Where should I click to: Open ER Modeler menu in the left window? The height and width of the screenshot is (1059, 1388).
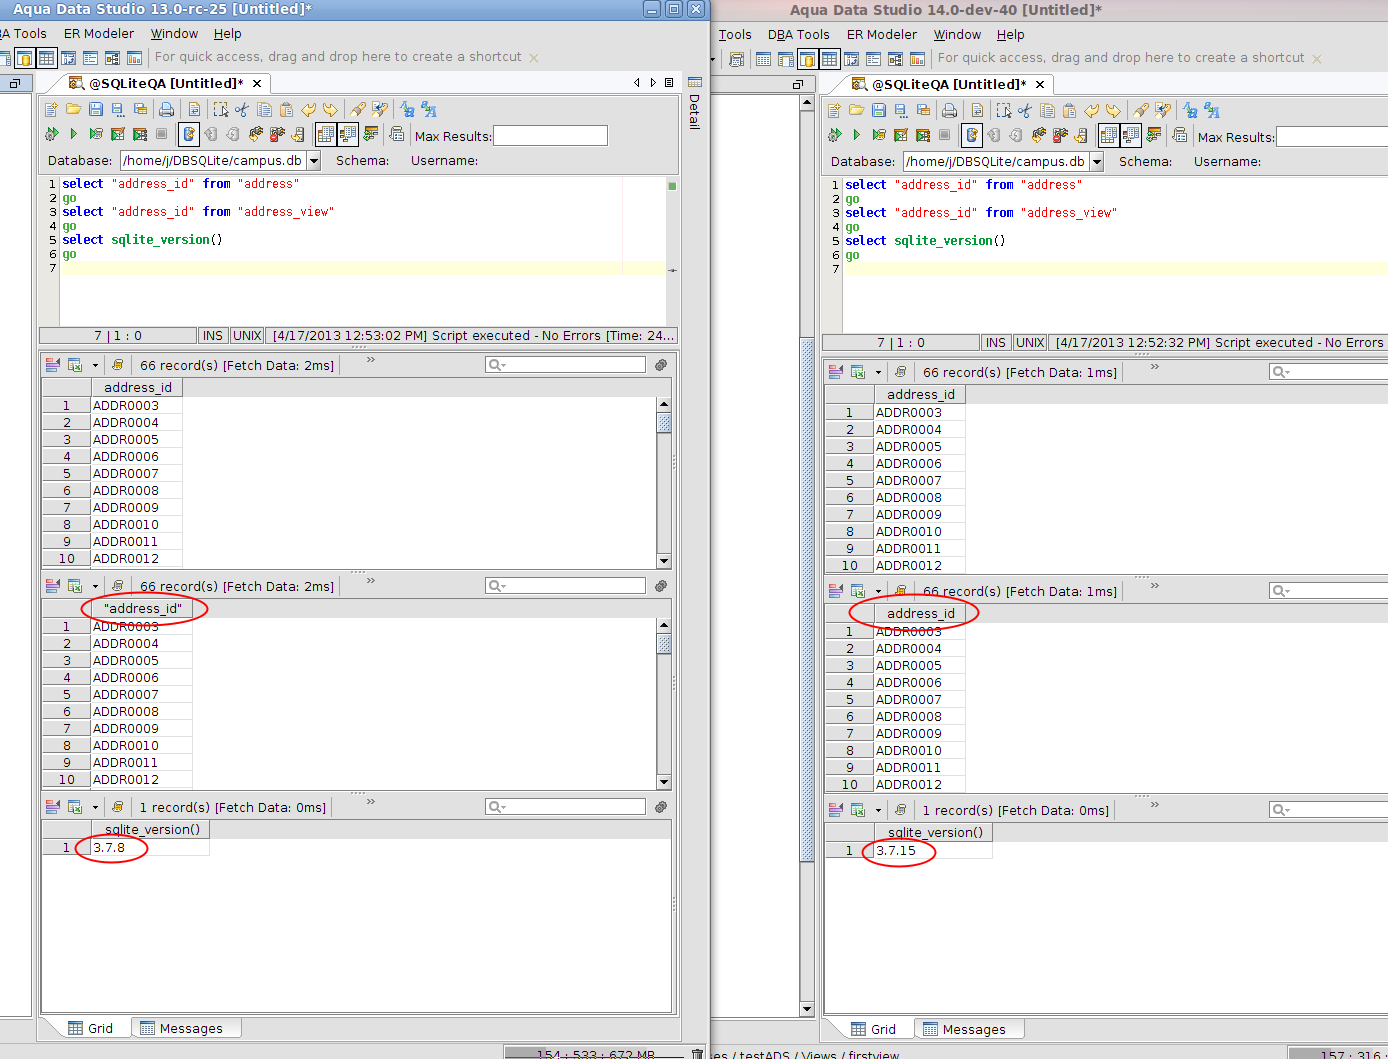click(98, 33)
